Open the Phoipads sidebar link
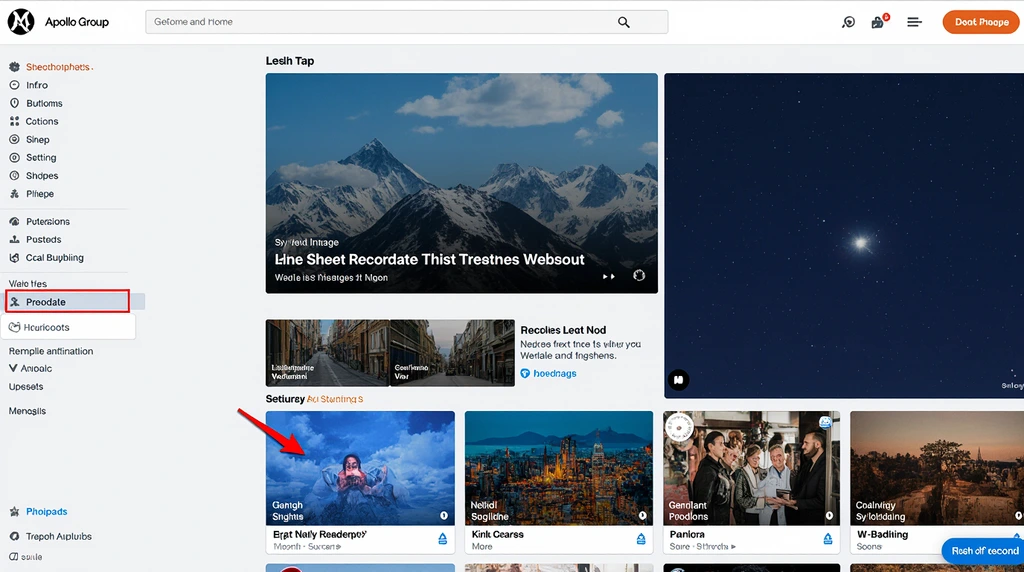 tap(46, 512)
